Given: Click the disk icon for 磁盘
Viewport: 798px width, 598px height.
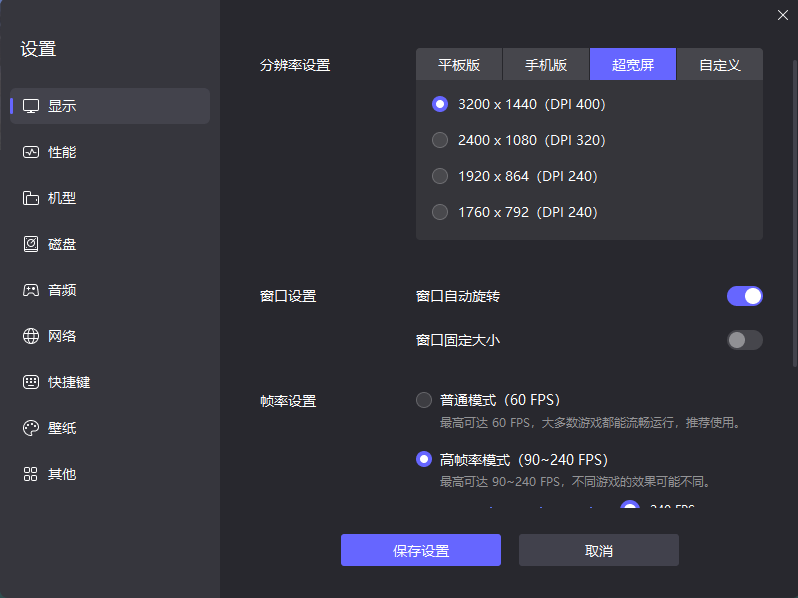Looking at the screenshot, I should pos(31,244).
